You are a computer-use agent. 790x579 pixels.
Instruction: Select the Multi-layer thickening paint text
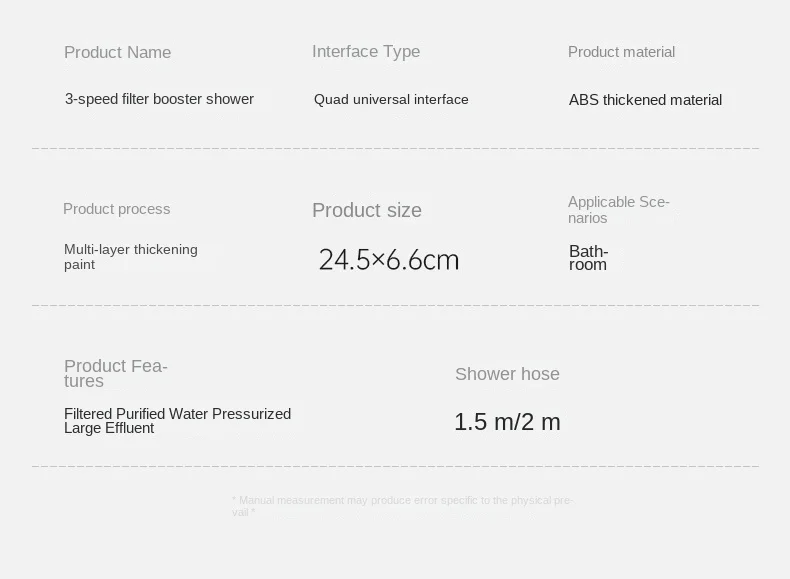click(130, 256)
